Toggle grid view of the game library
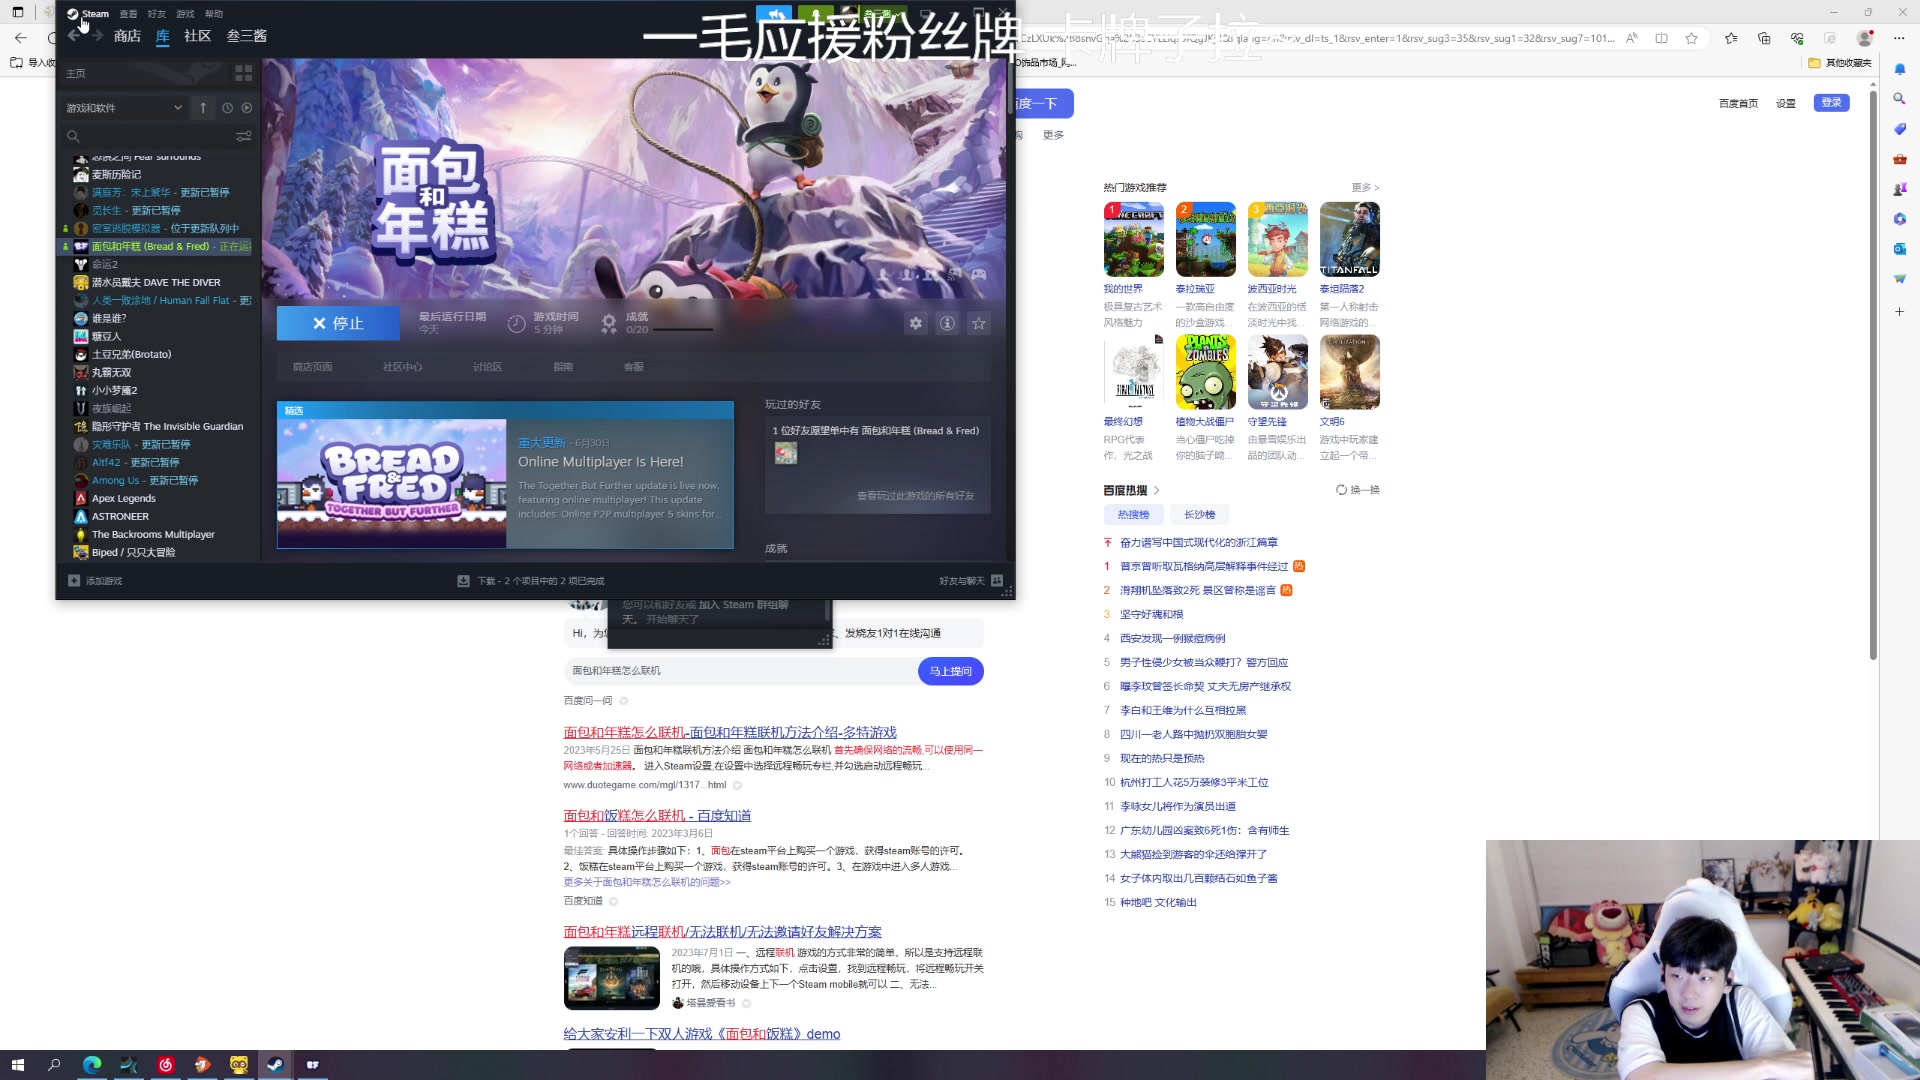 click(x=243, y=73)
